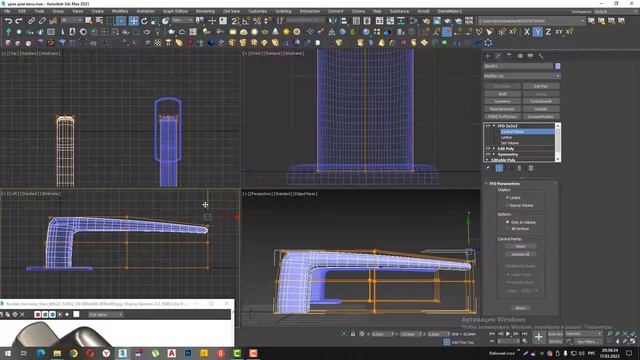This screenshot has height=360, width=640.
Task: Activate the Select and Scale tool
Action: [x=155, y=20]
